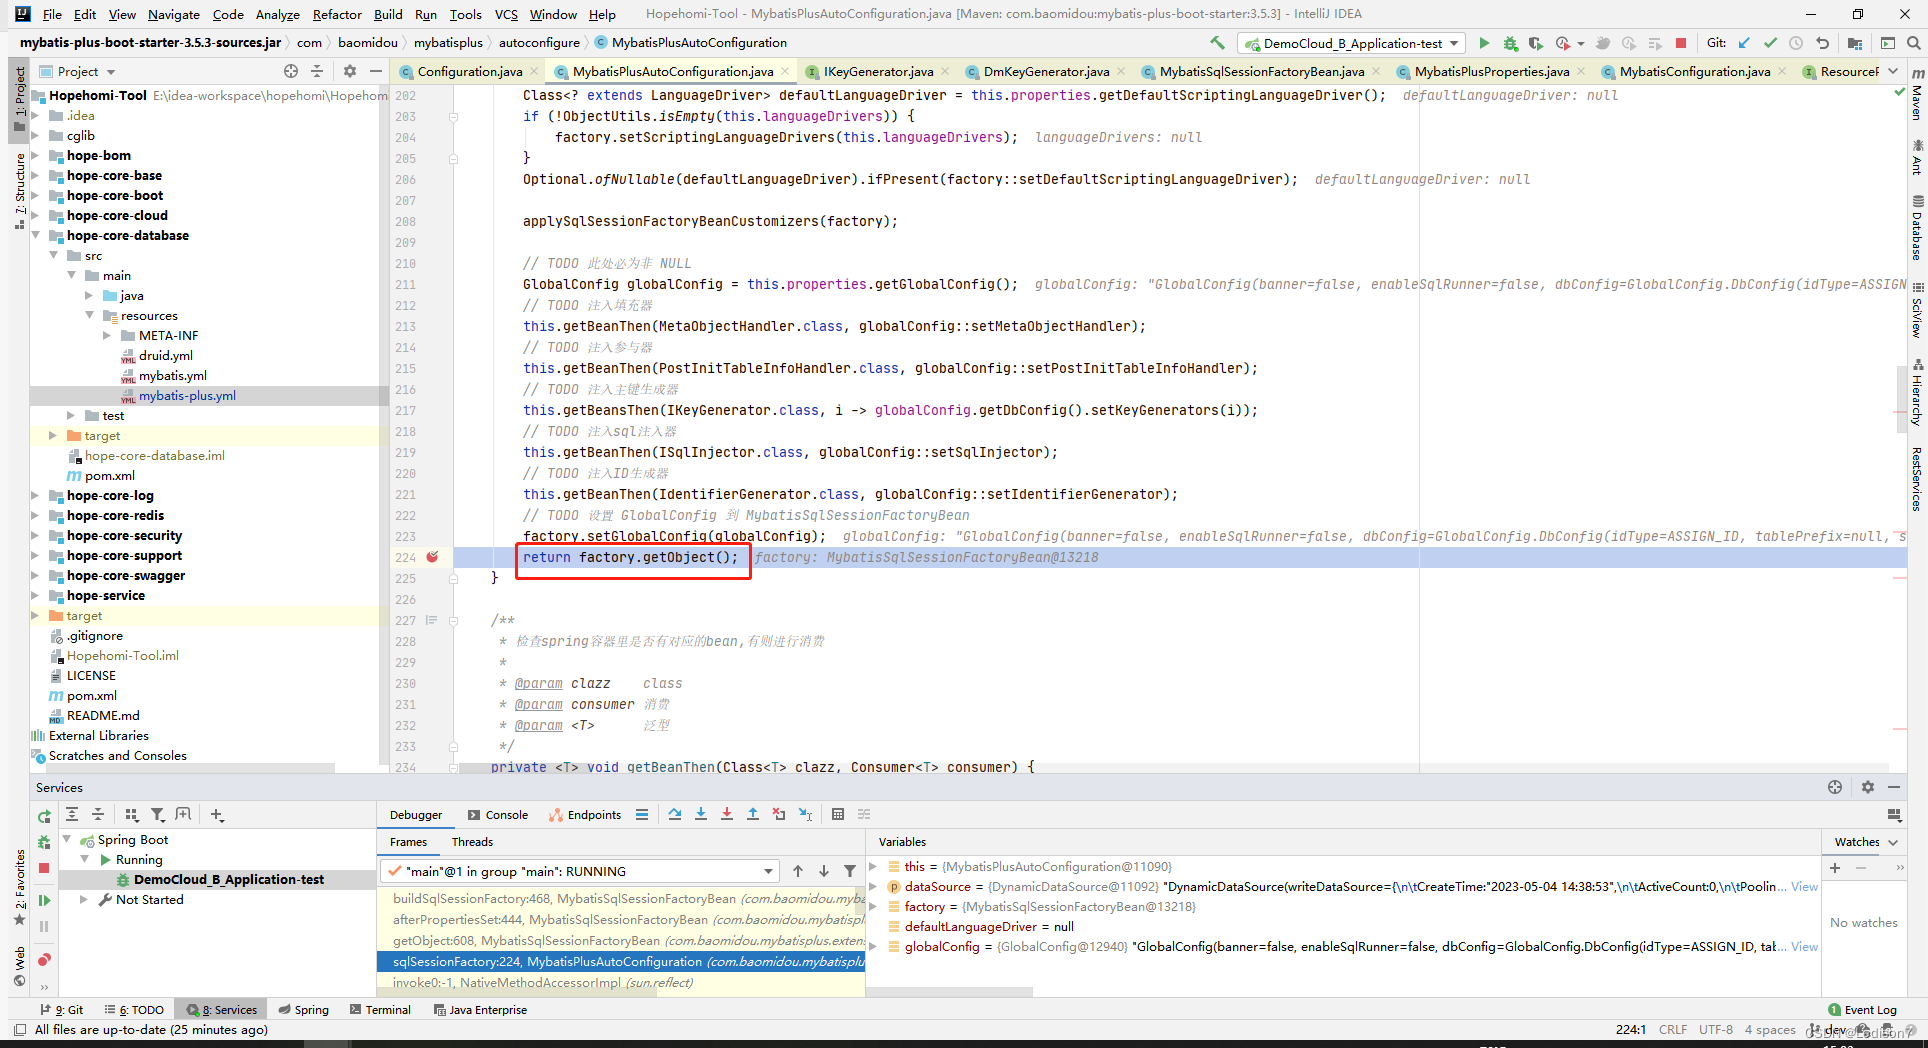
Task: Update project with the blue Git arrow
Action: click(1744, 43)
